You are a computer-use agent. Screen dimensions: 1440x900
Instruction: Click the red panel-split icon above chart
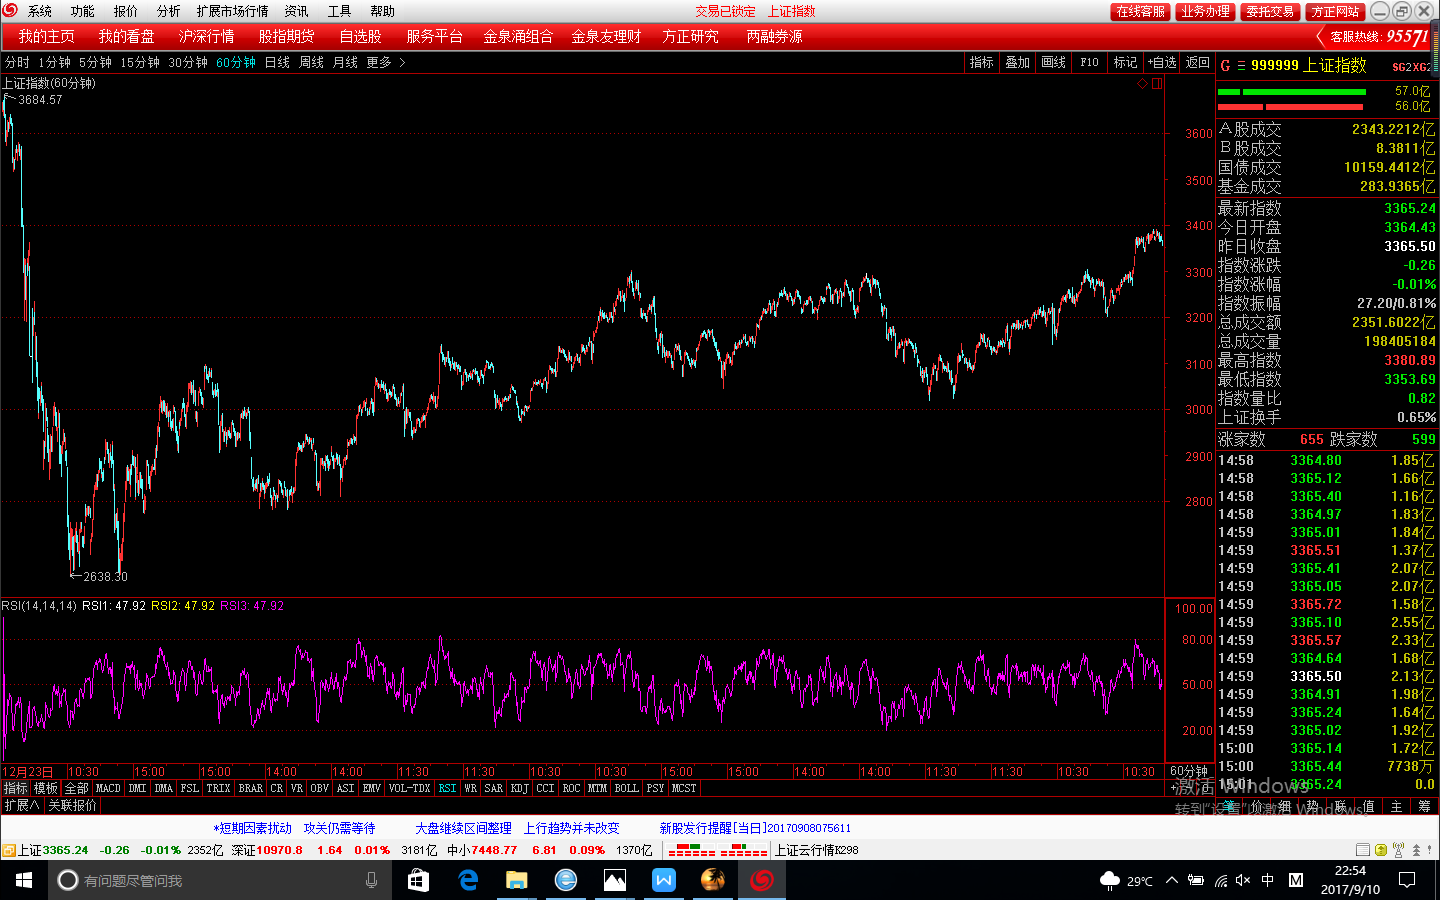pos(1157,84)
